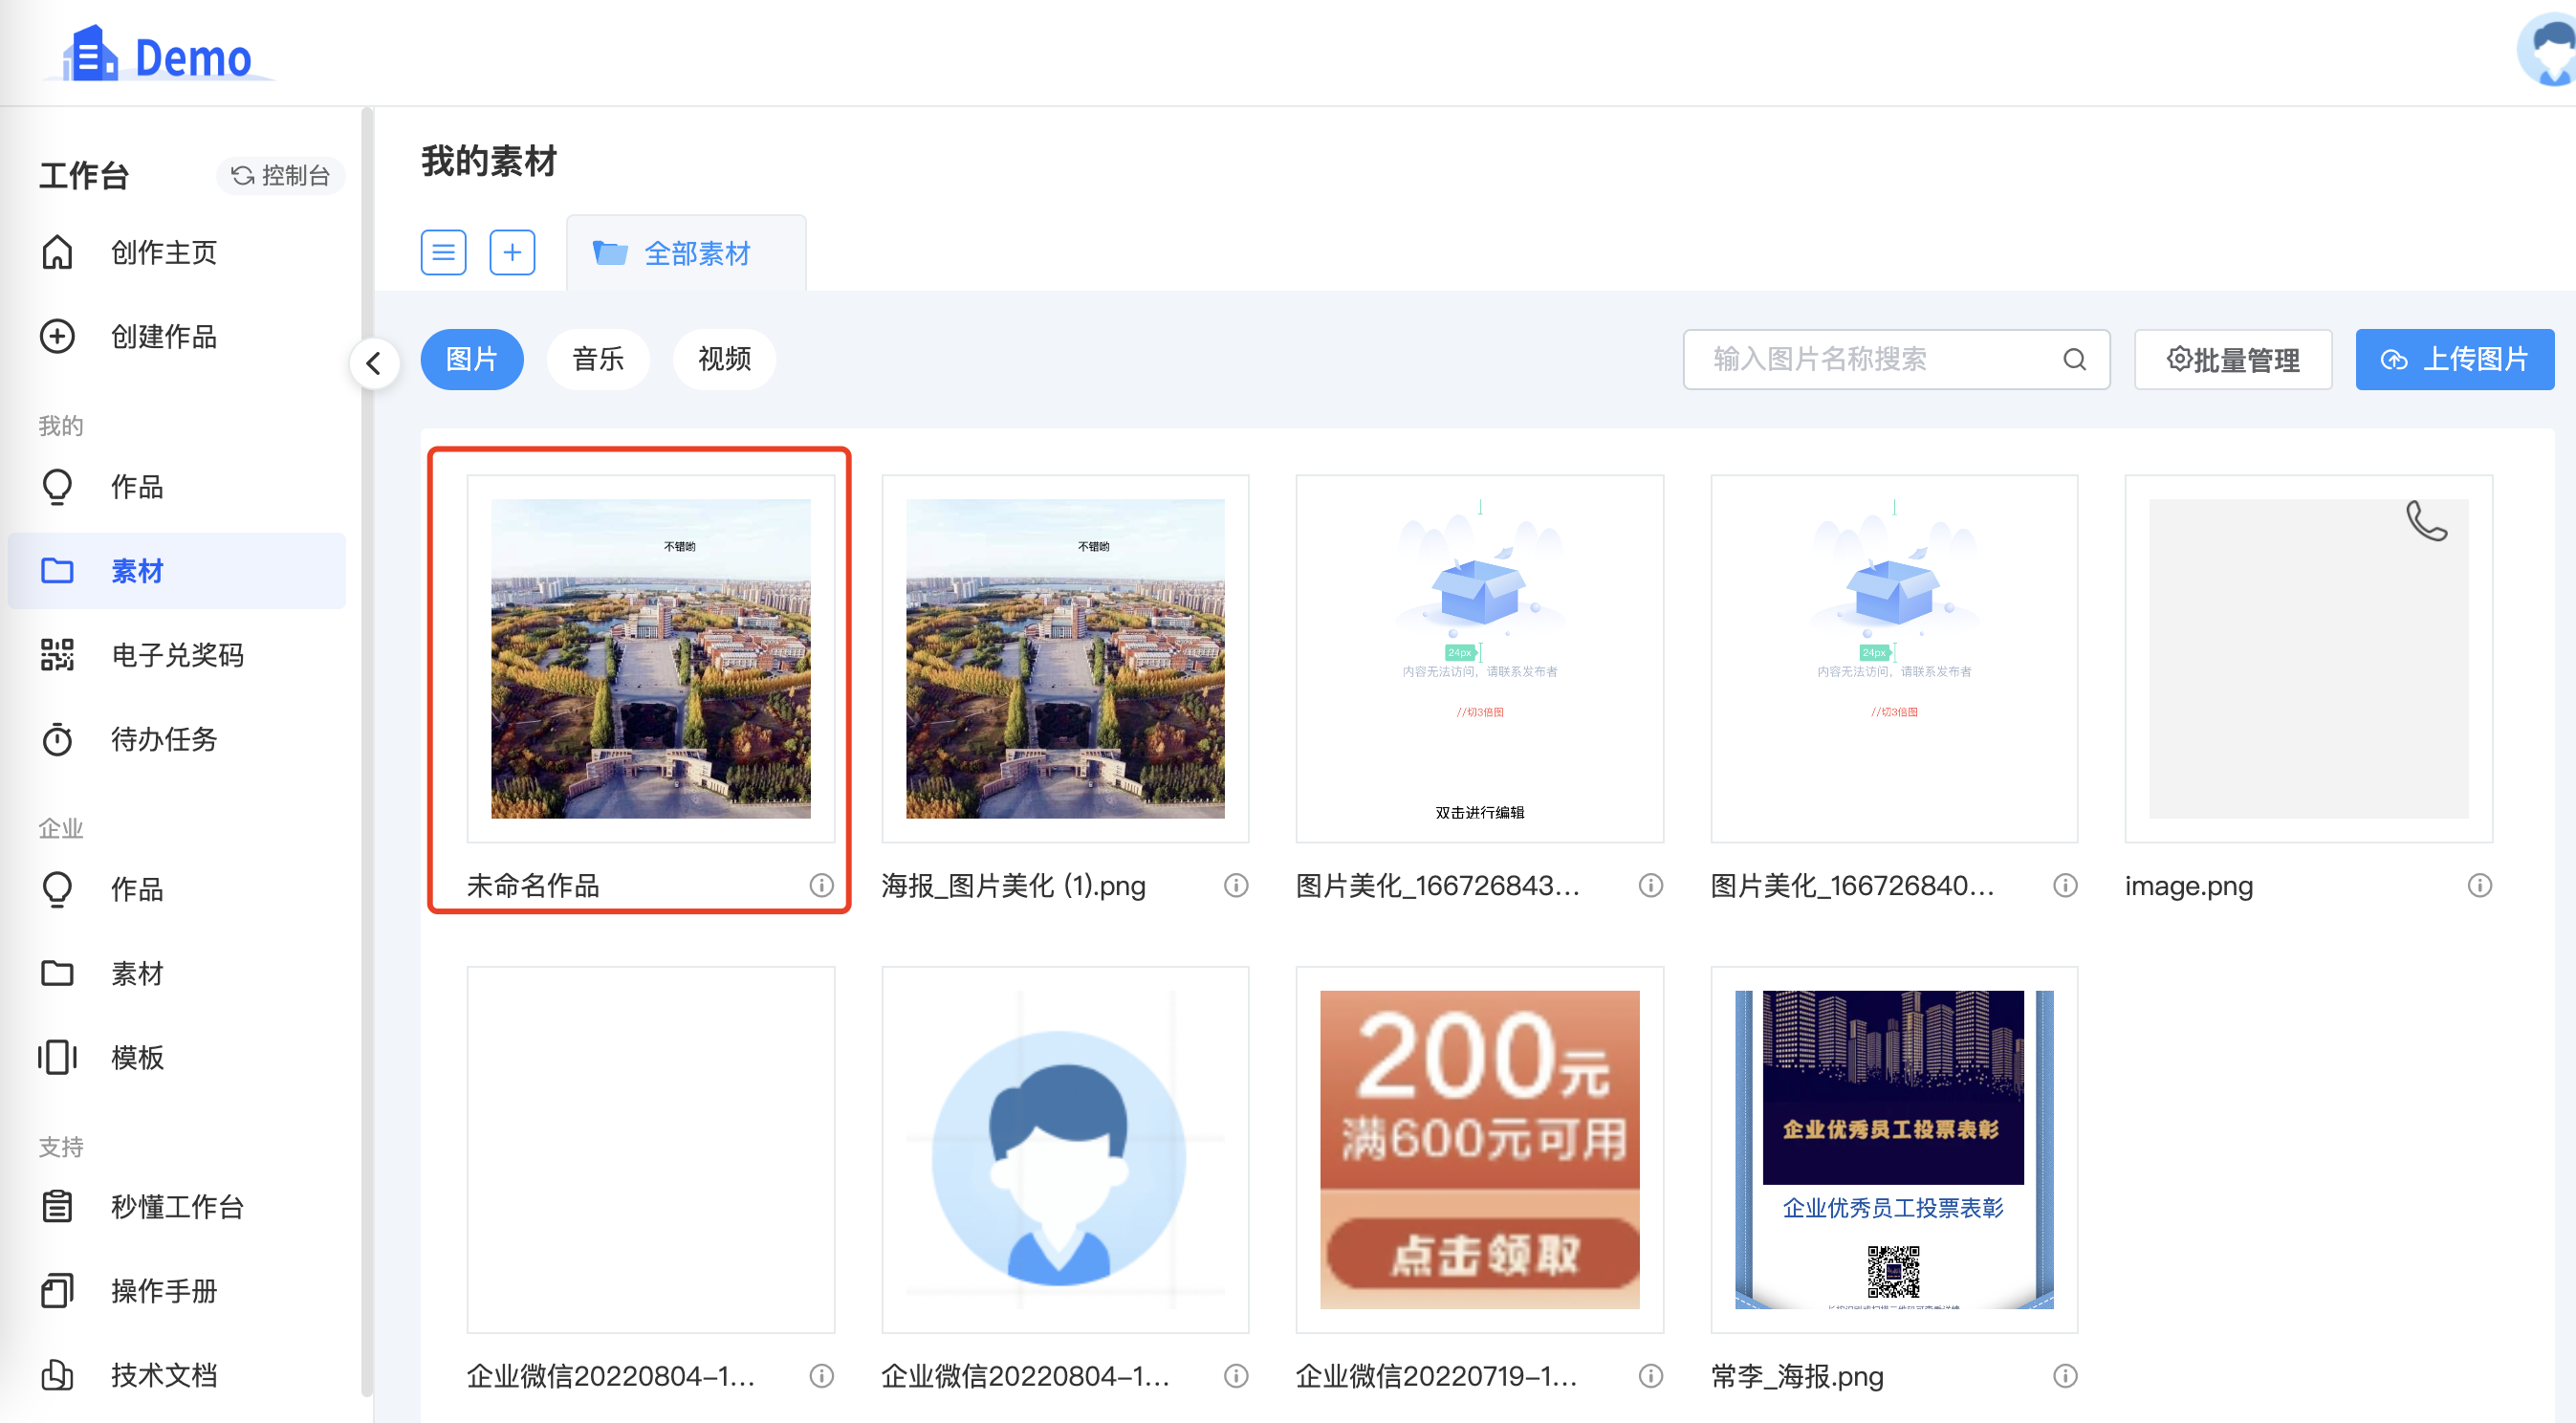Viewport: 2576px width, 1423px height.
Task: Click the template icon beside 模板
Action: coord(57,1057)
